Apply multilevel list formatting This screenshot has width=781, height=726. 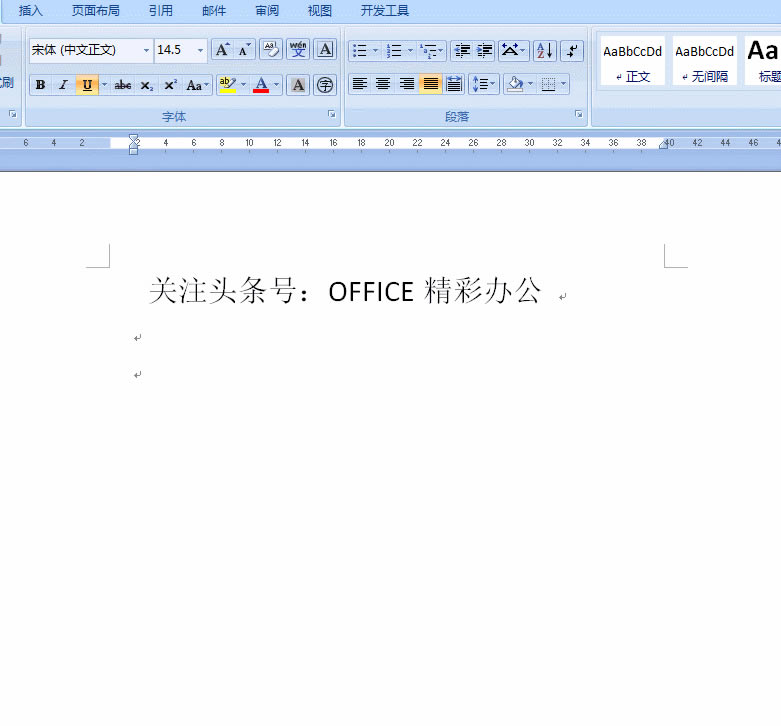click(431, 50)
